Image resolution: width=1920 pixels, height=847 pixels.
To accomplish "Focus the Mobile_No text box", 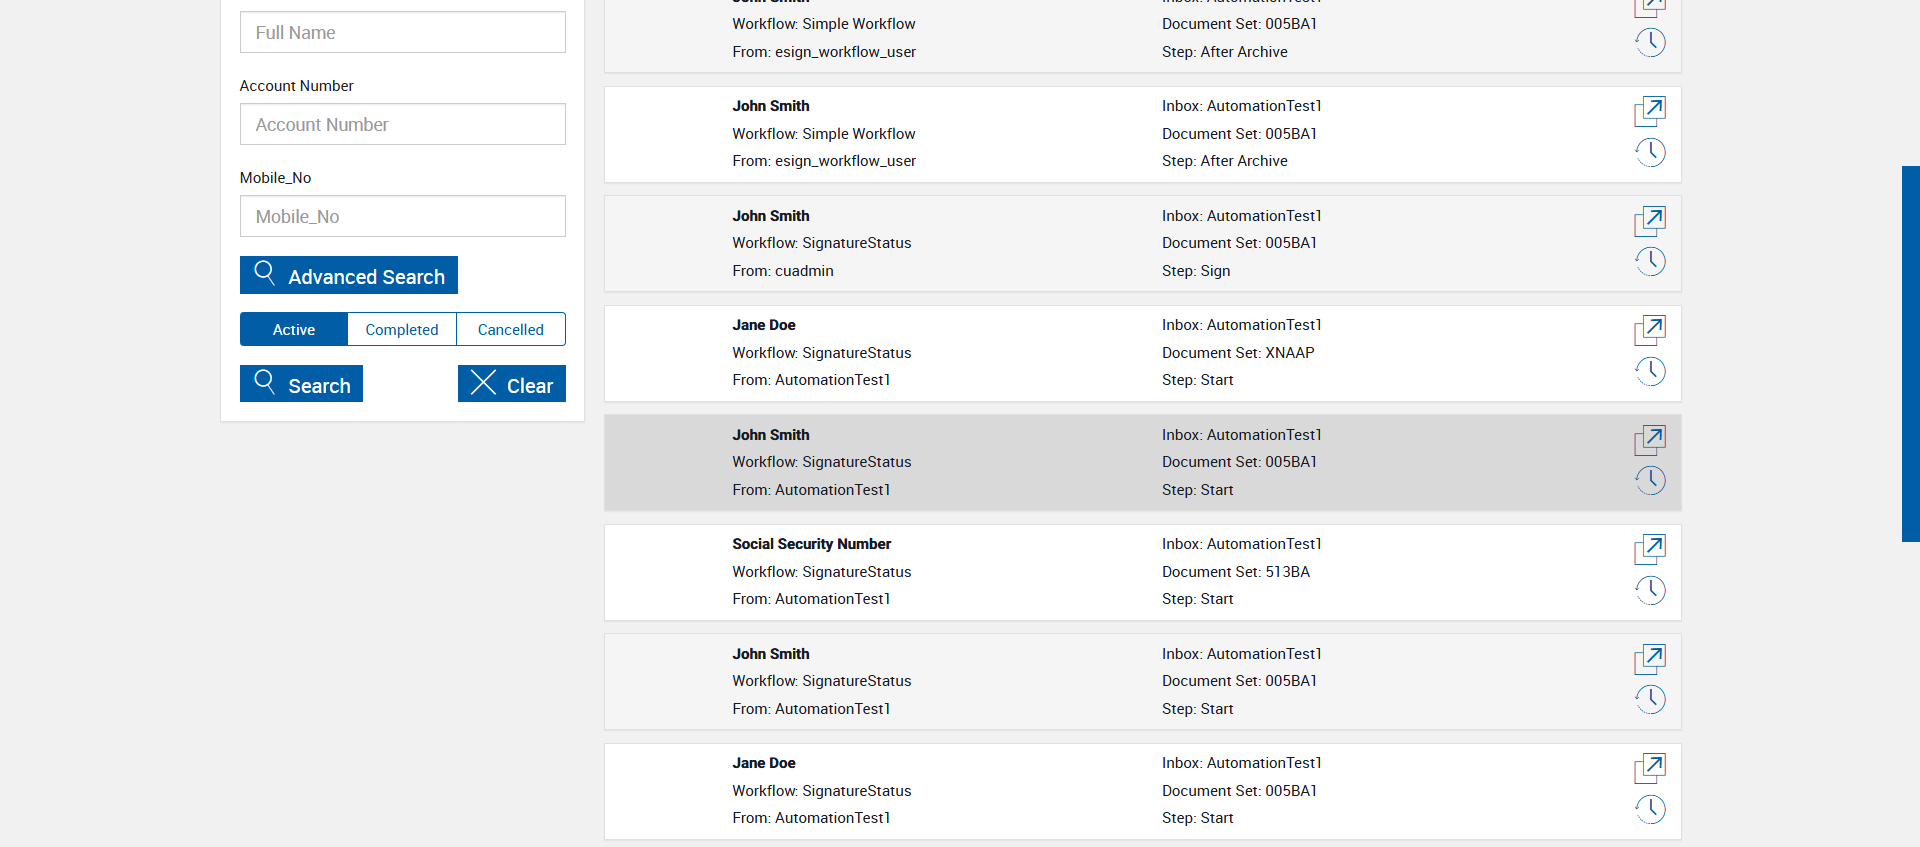I will [x=402, y=216].
